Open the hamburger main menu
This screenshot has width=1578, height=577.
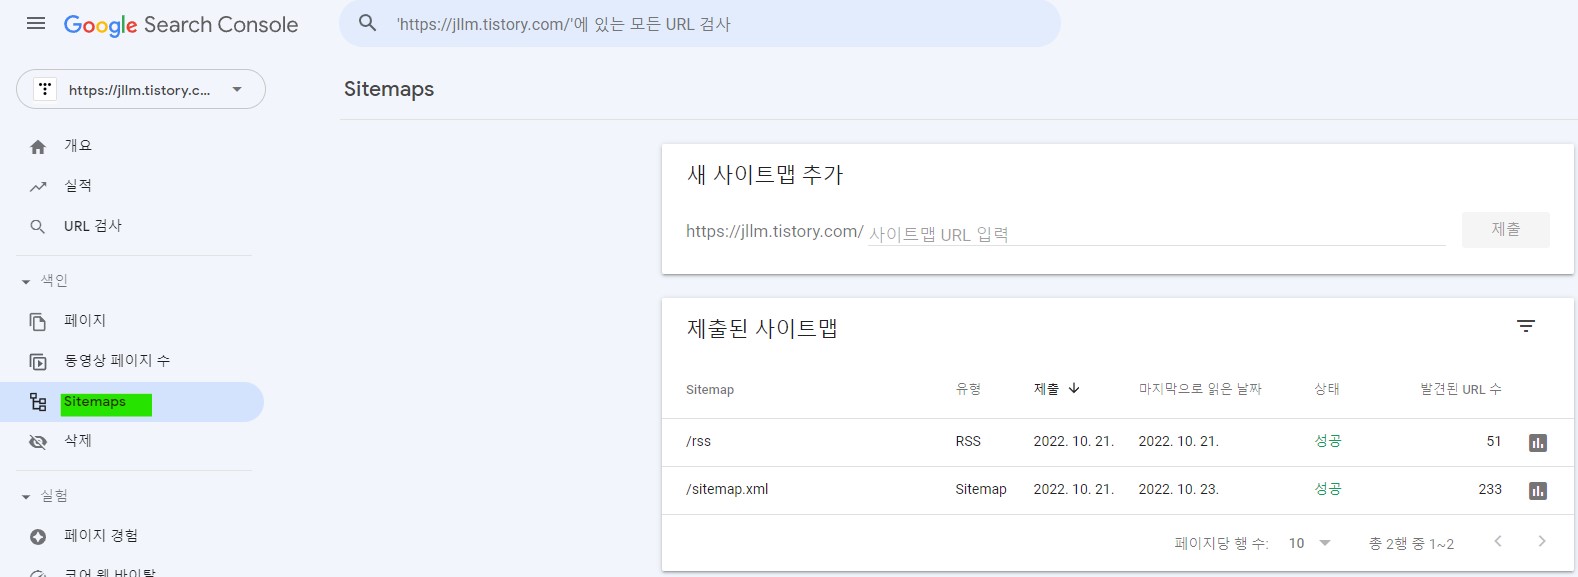coord(36,23)
